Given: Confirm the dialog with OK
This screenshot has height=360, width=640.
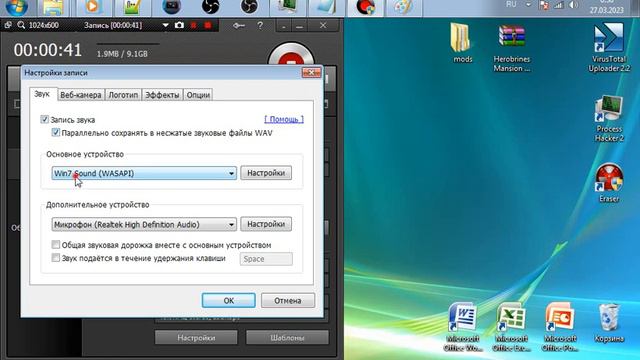Looking at the screenshot, I should point(229,300).
